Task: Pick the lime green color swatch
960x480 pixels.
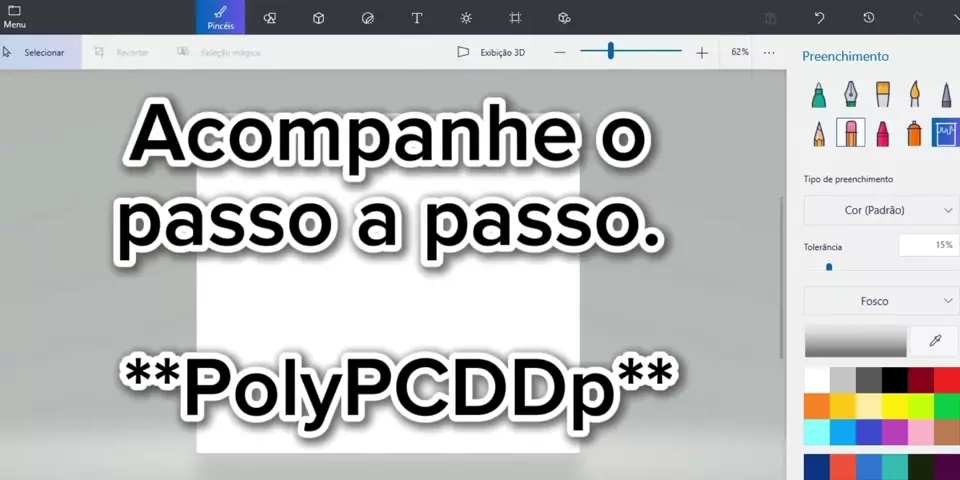Action: tap(921, 406)
